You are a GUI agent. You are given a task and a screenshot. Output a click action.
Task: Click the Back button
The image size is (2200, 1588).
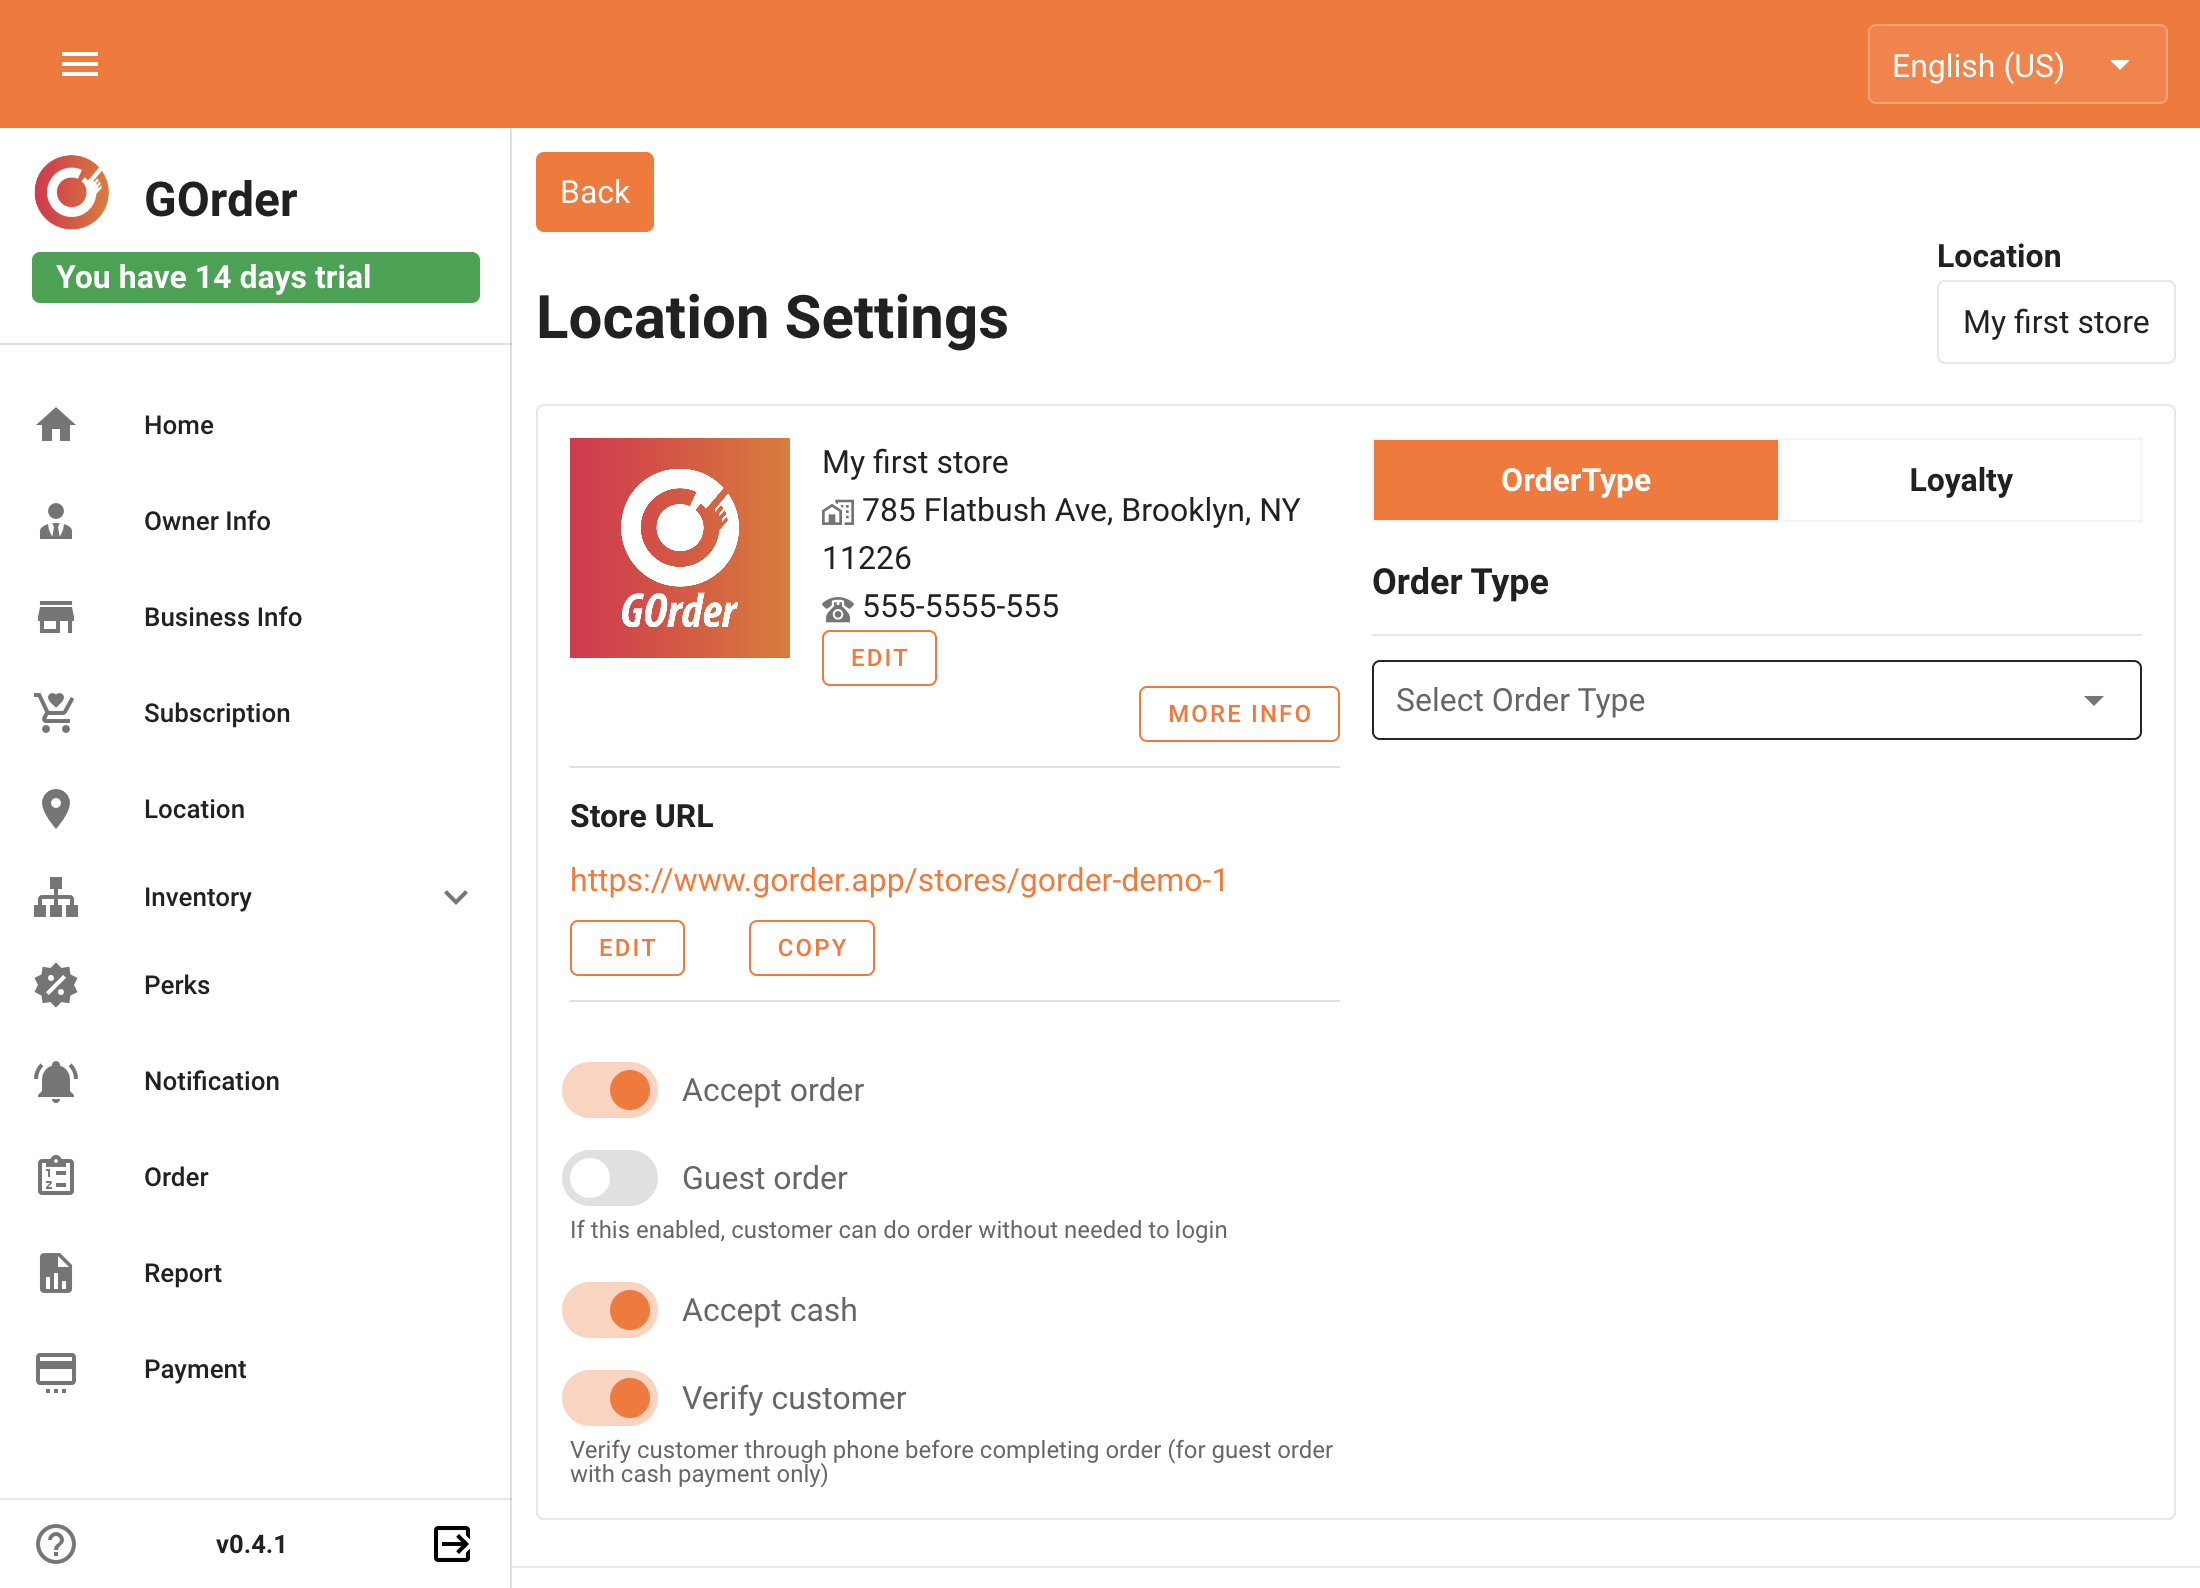coord(595,192)
